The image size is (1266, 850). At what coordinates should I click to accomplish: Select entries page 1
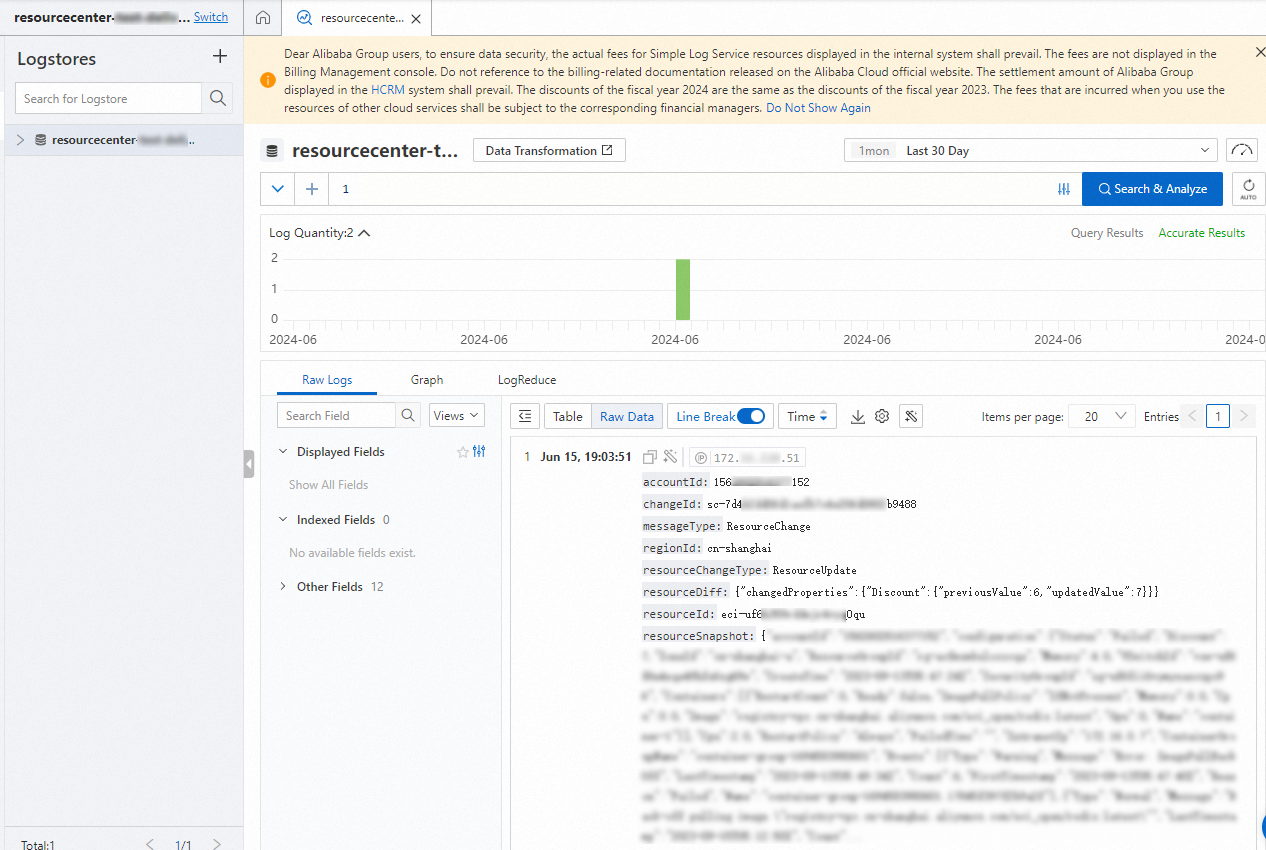tap(1217, 416)
